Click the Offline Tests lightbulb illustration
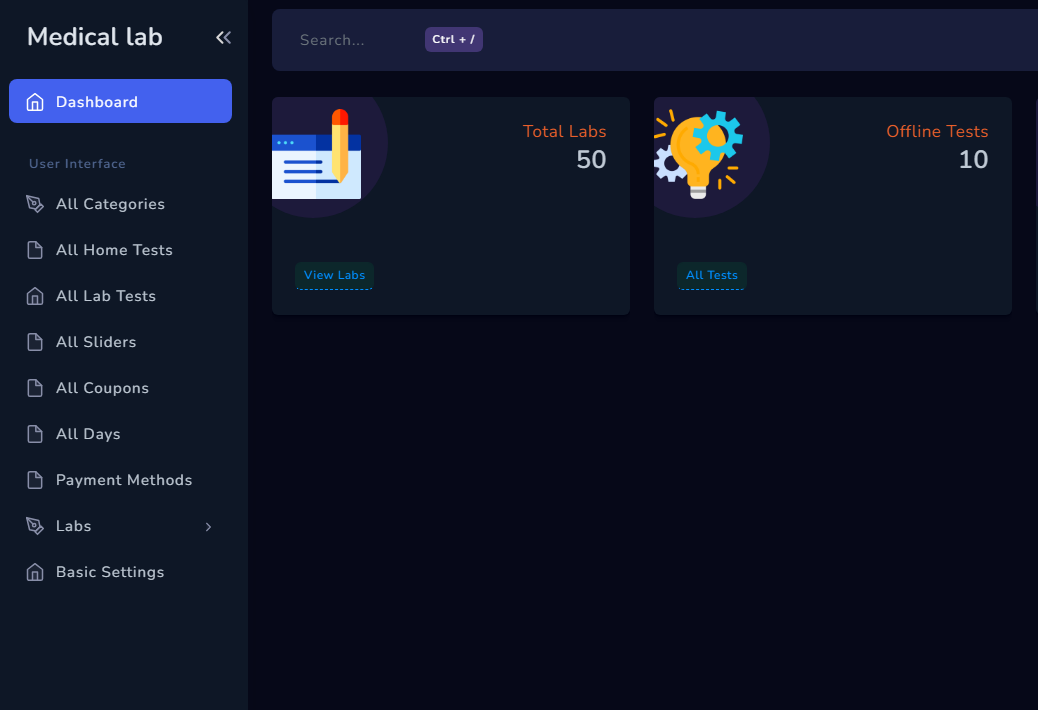Image resolution: width=1038 pixels, height=710 pixels. click(700, 154)
